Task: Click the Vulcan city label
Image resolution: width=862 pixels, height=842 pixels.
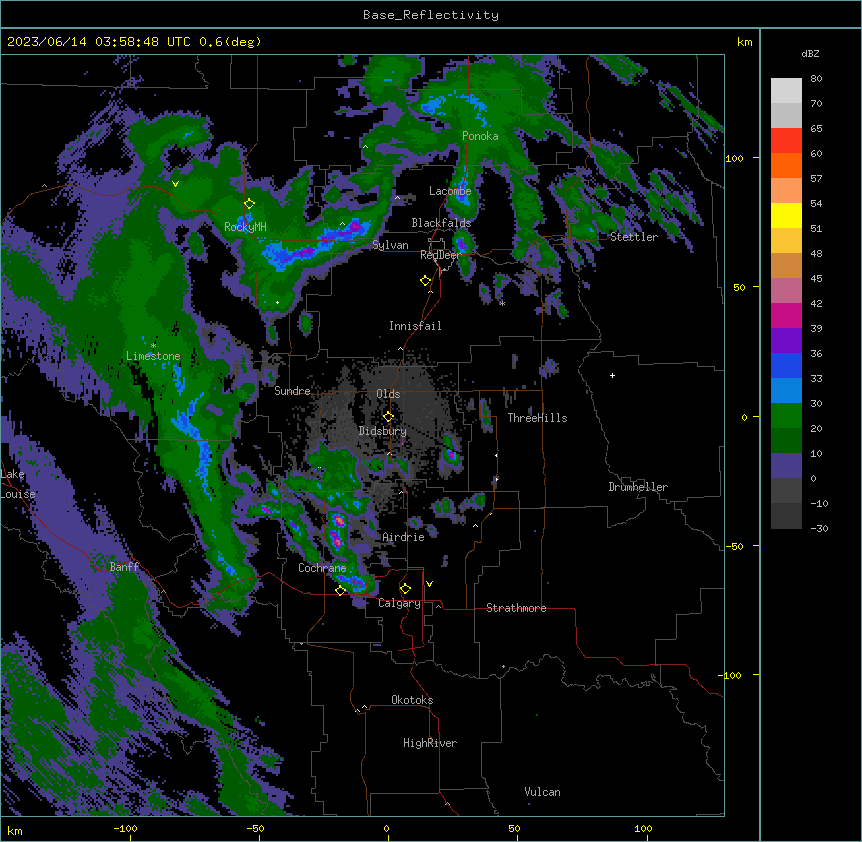Action: pyautogui.click(x=543, y=792)
